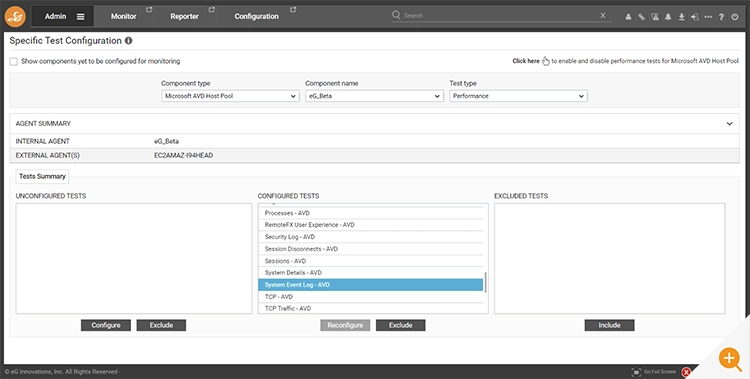Screen dimensions: 750x379
Task: Click Exclude under Configured Tests
Action: [x=400, y=325]
